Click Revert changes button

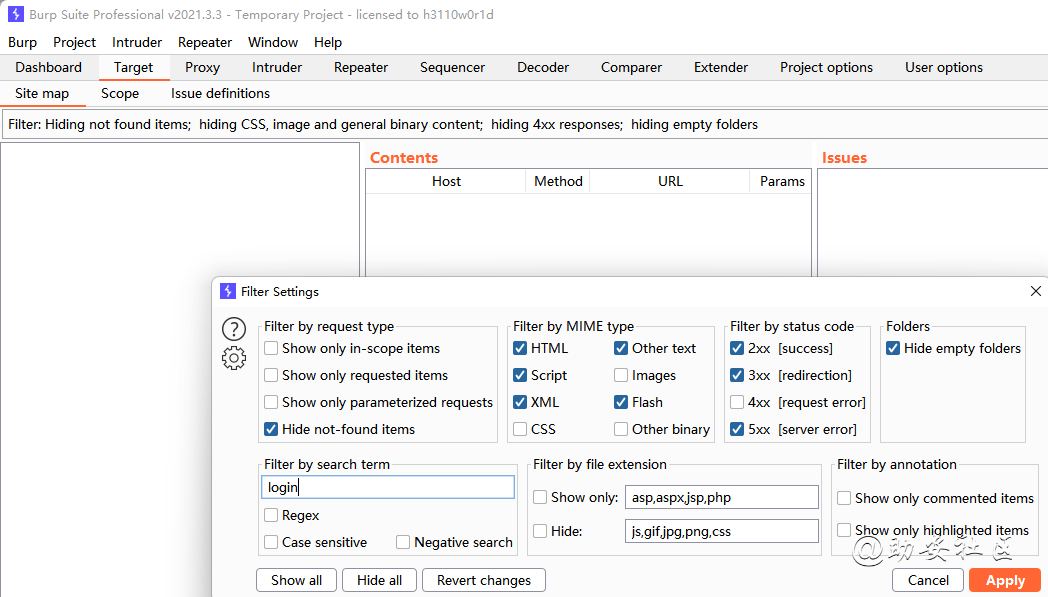[x=484, y=580]
